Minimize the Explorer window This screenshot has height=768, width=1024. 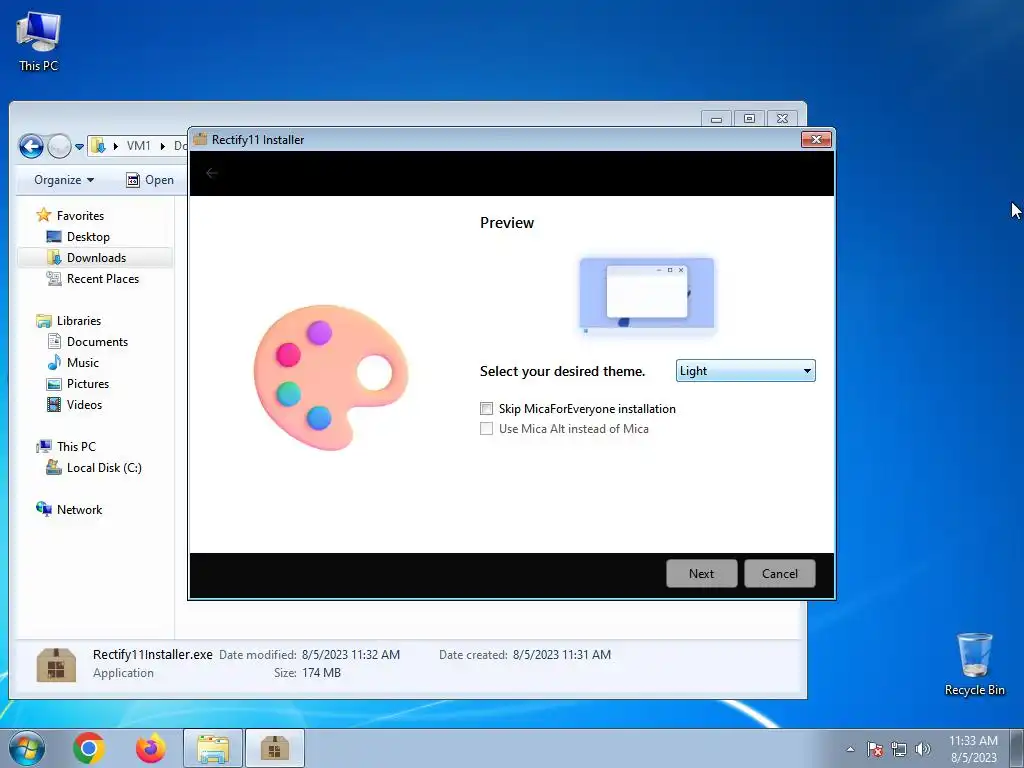click(x=716, y=119)
